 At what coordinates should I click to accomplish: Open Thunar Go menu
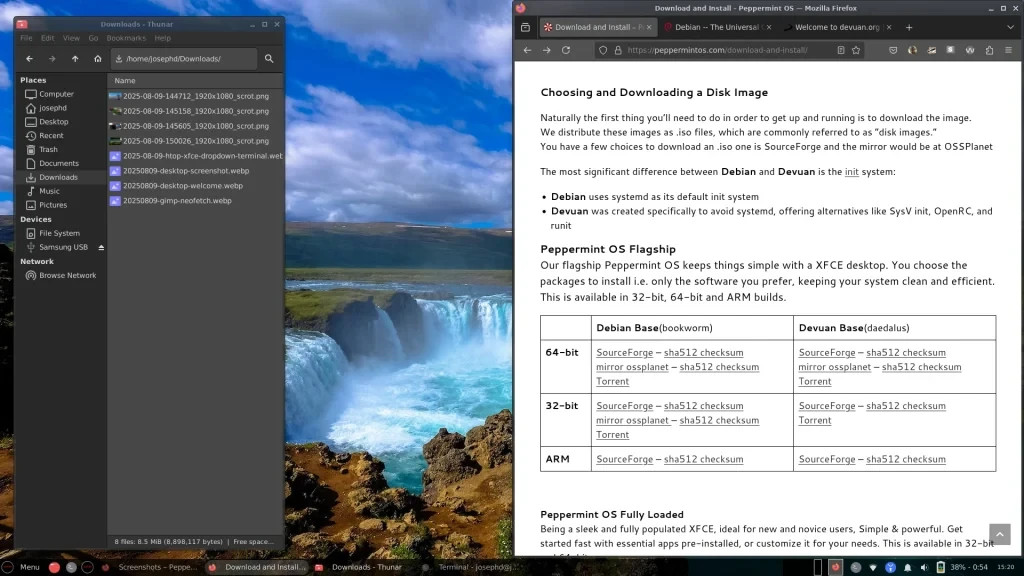(x=93, y=39)
